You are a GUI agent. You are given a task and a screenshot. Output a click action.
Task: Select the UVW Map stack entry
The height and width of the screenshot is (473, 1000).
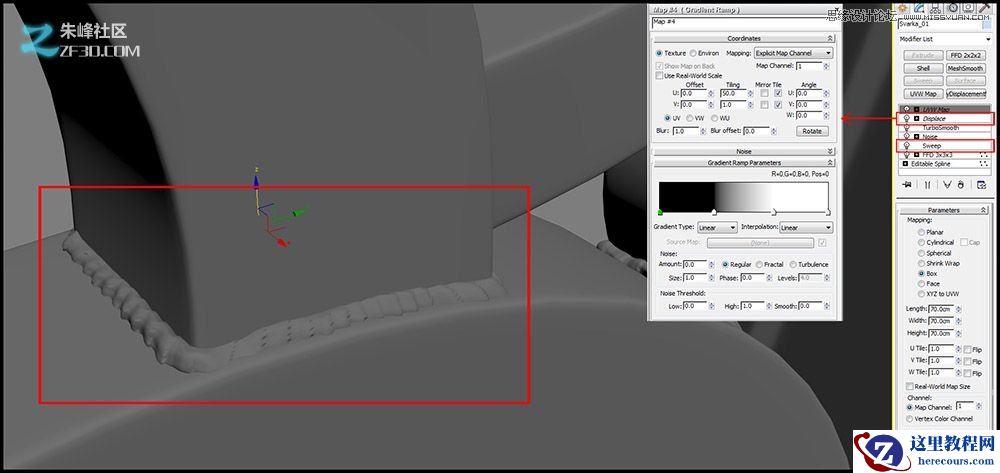pyautogui.click(x=936, y=109)
